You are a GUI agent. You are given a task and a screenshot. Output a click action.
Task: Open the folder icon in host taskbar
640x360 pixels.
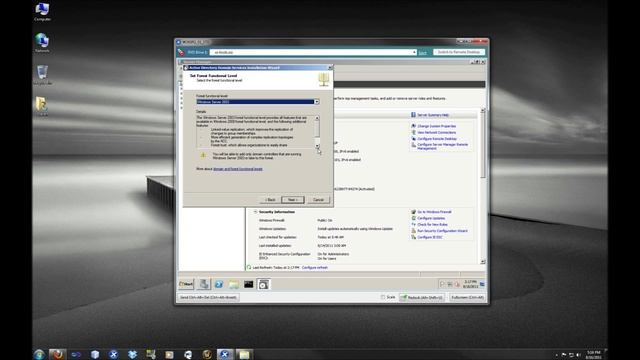click(244, 354)
